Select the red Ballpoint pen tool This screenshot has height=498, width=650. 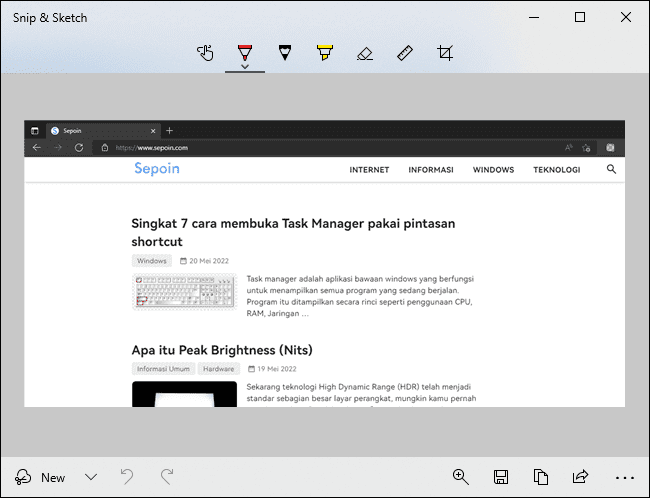pyautogui.click(x=245, y=52)
